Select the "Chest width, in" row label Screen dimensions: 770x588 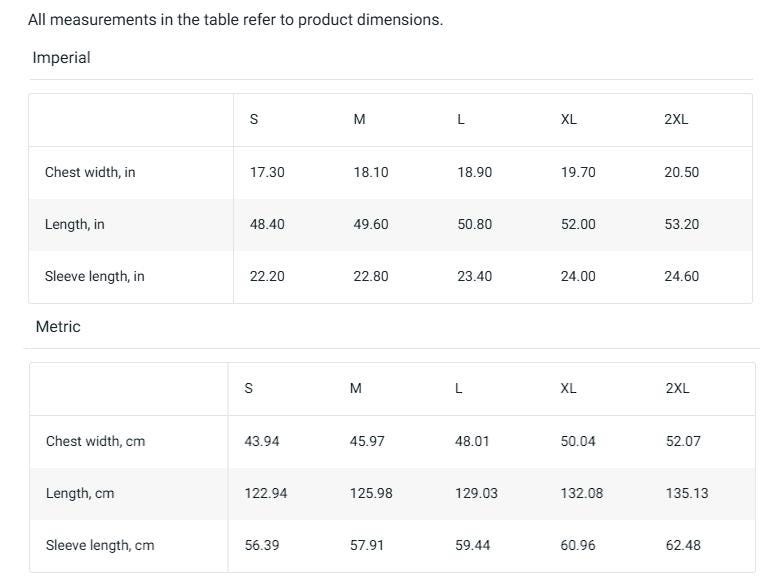[x=90, y=172]
